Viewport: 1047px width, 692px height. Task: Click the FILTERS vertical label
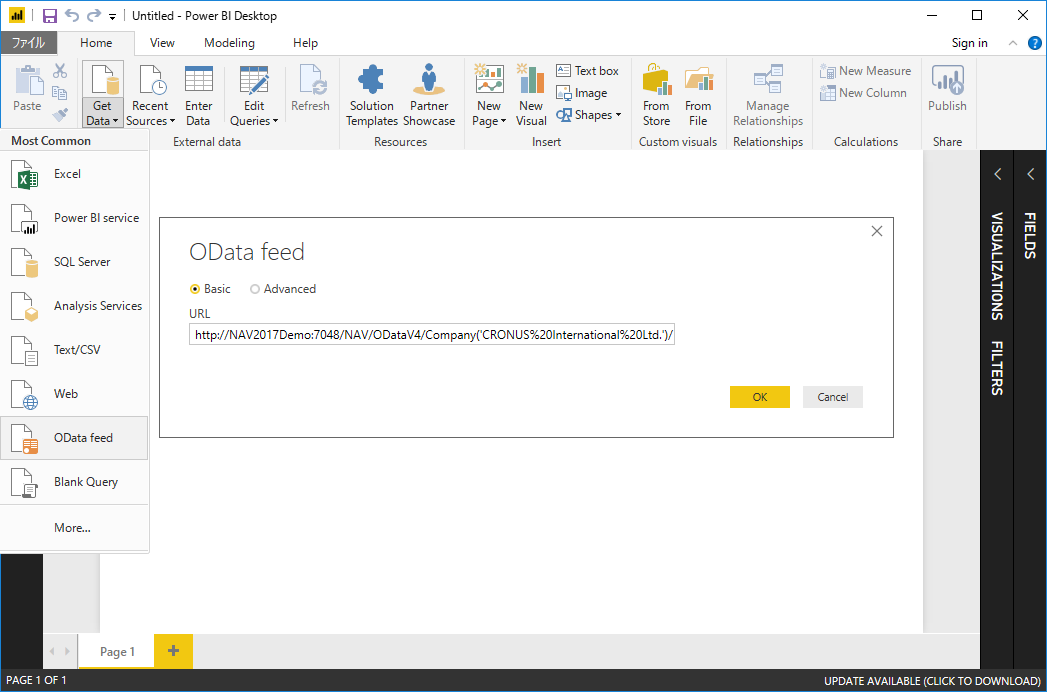coord(997,368)
